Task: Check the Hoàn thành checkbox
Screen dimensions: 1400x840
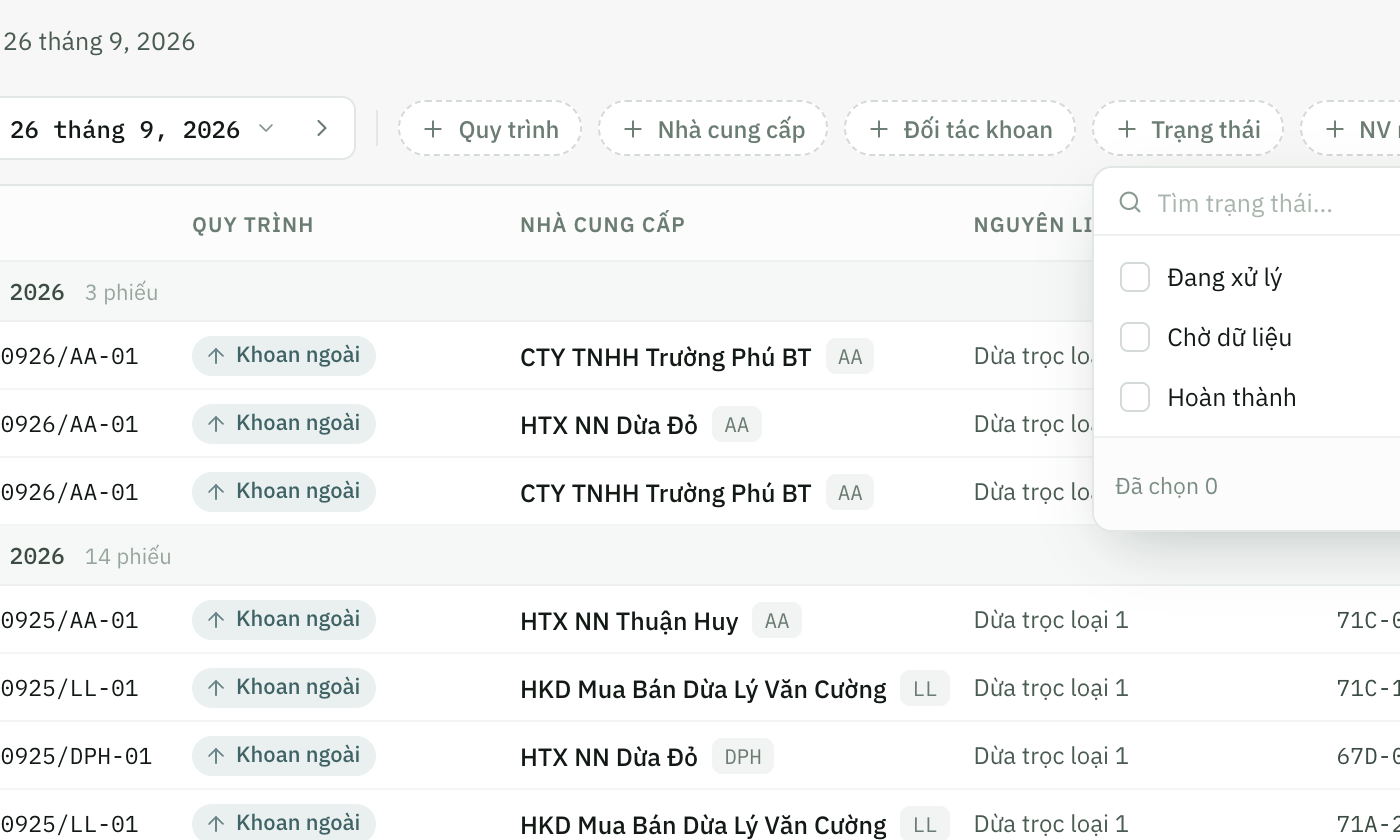Action: (x=1135, y=397)
